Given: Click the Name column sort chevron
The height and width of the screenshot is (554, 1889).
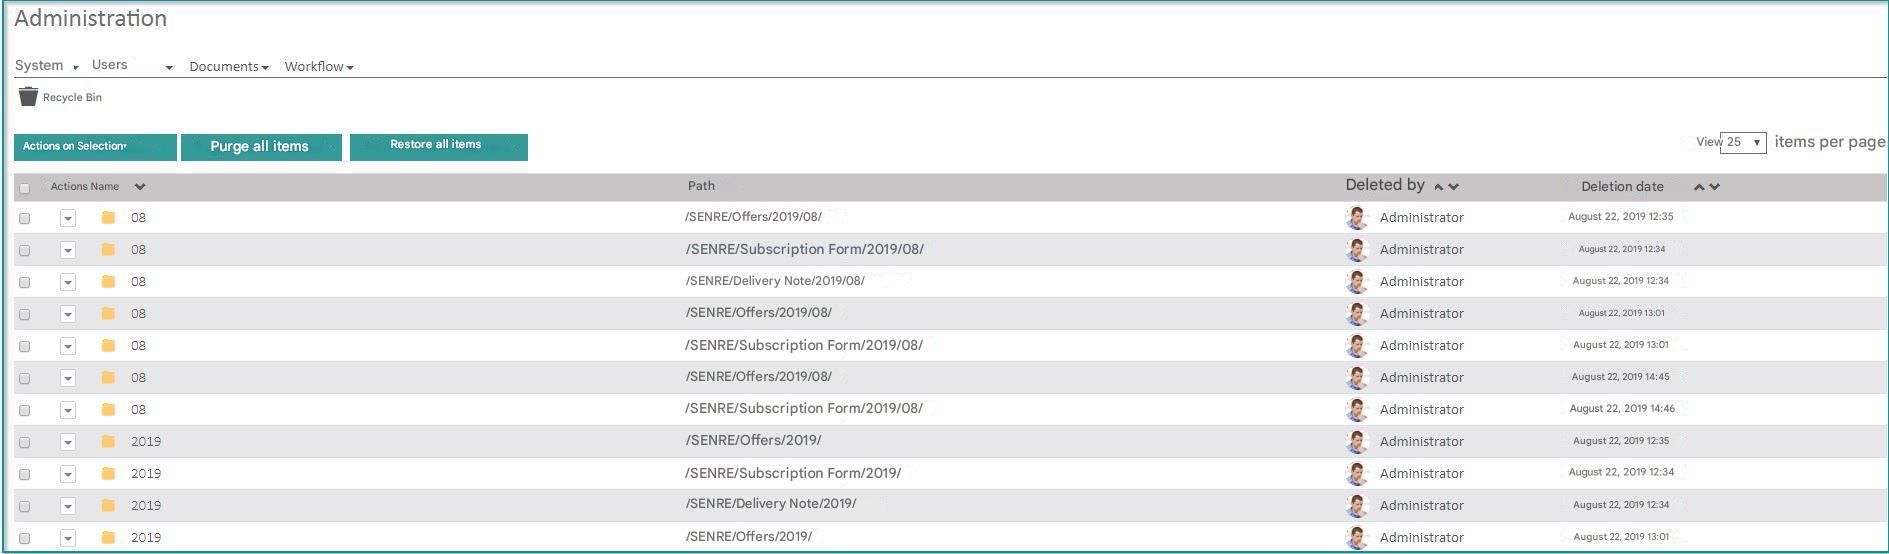Looking at the screenshot, I should click(x=140, y=187).
